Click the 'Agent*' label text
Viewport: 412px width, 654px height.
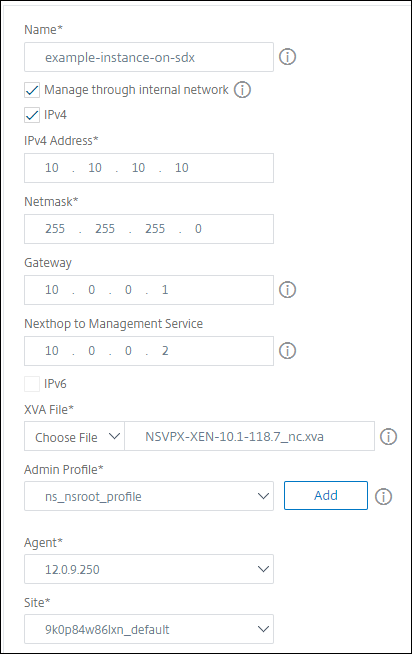pos(43,543)
